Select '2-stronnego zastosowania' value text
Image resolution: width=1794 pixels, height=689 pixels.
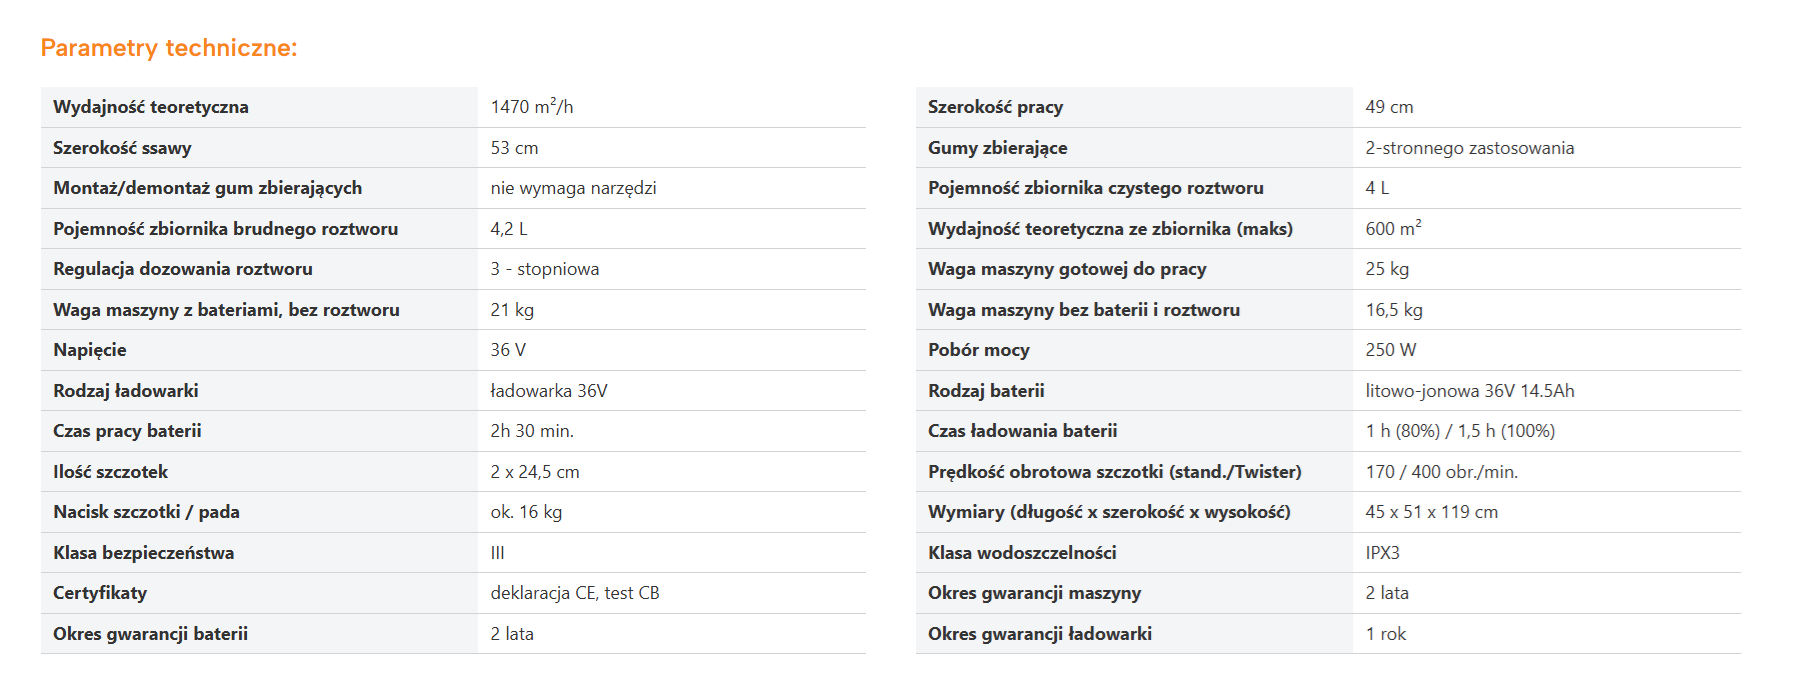[x=1470, y=148]
